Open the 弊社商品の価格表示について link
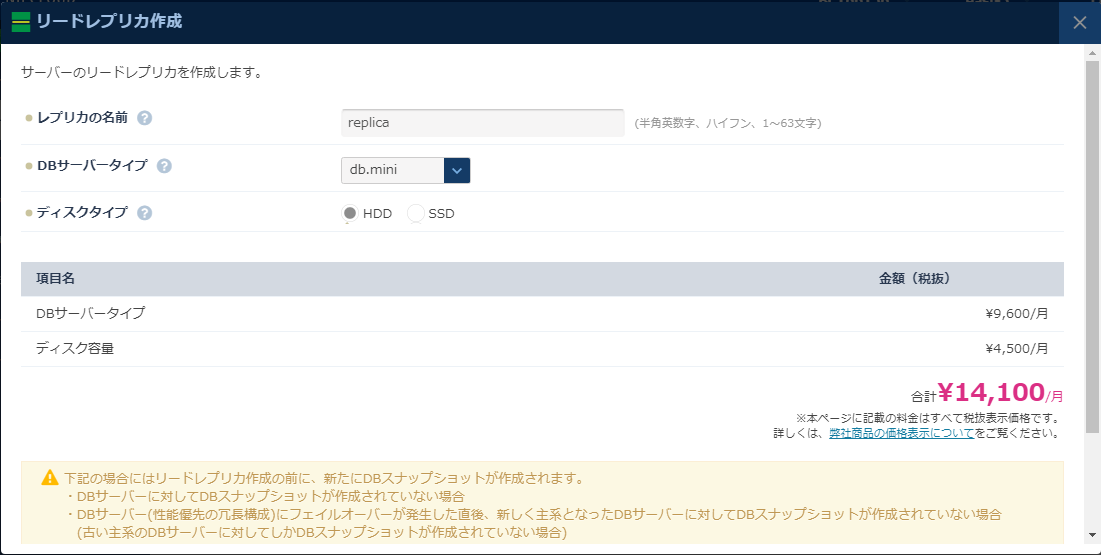 point(901,433)
